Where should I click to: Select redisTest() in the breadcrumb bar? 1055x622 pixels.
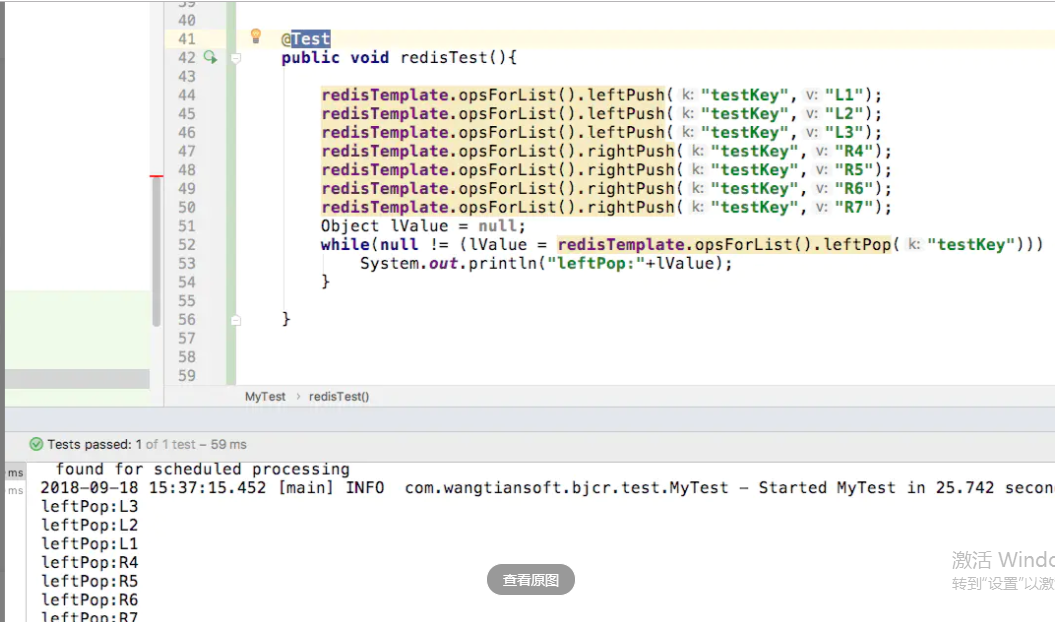click(339, 396)
